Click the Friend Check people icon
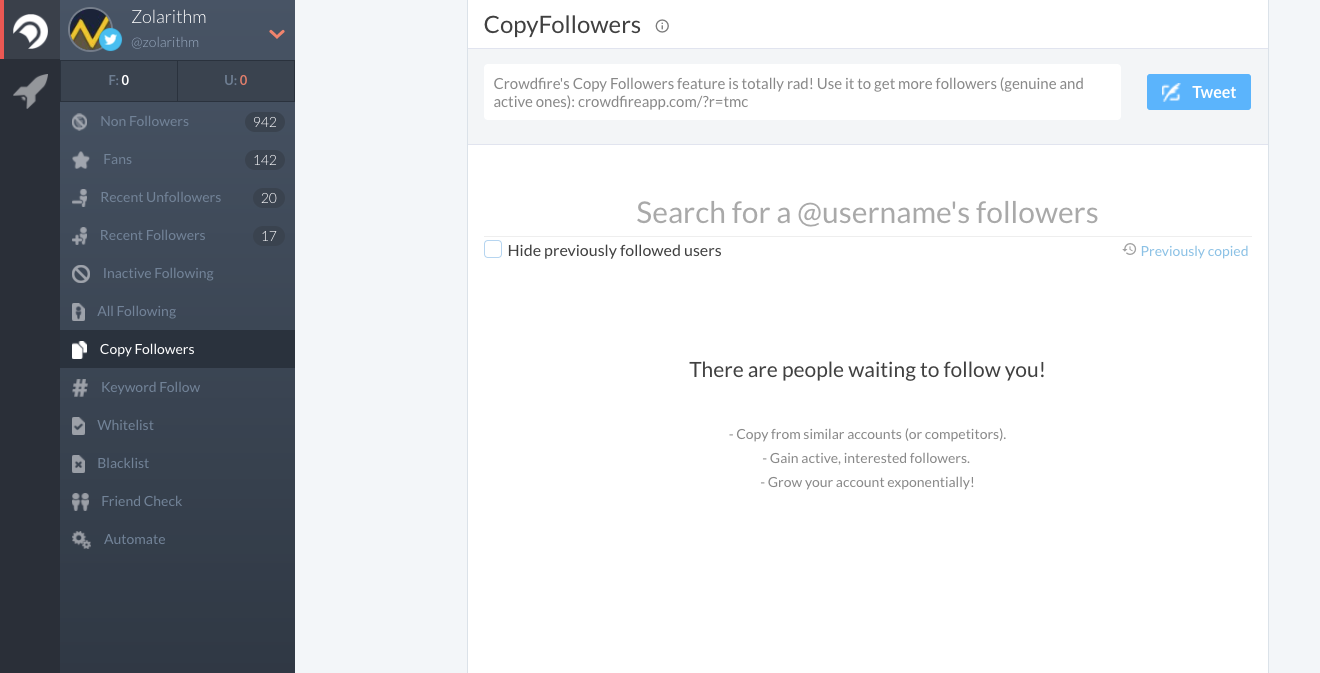This screenshot has height=673, width=1320. click(81, 502)
